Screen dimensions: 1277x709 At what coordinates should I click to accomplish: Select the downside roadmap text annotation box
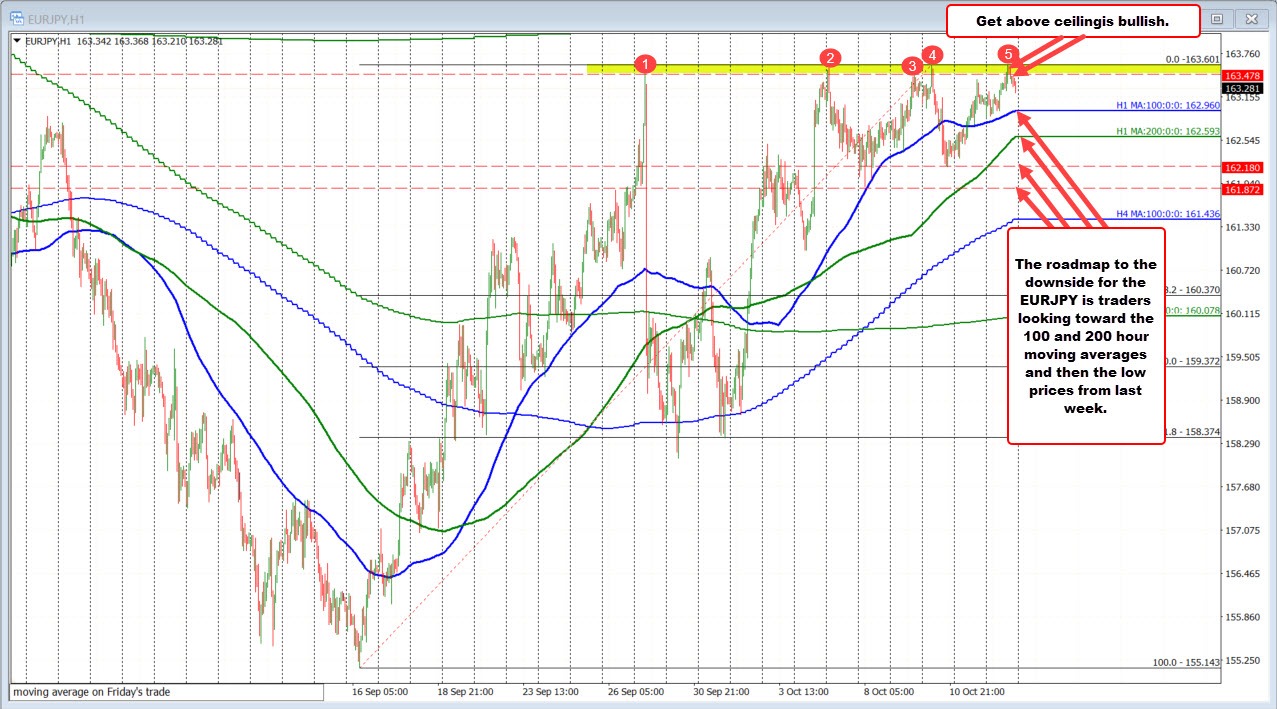pos(1086,335)
